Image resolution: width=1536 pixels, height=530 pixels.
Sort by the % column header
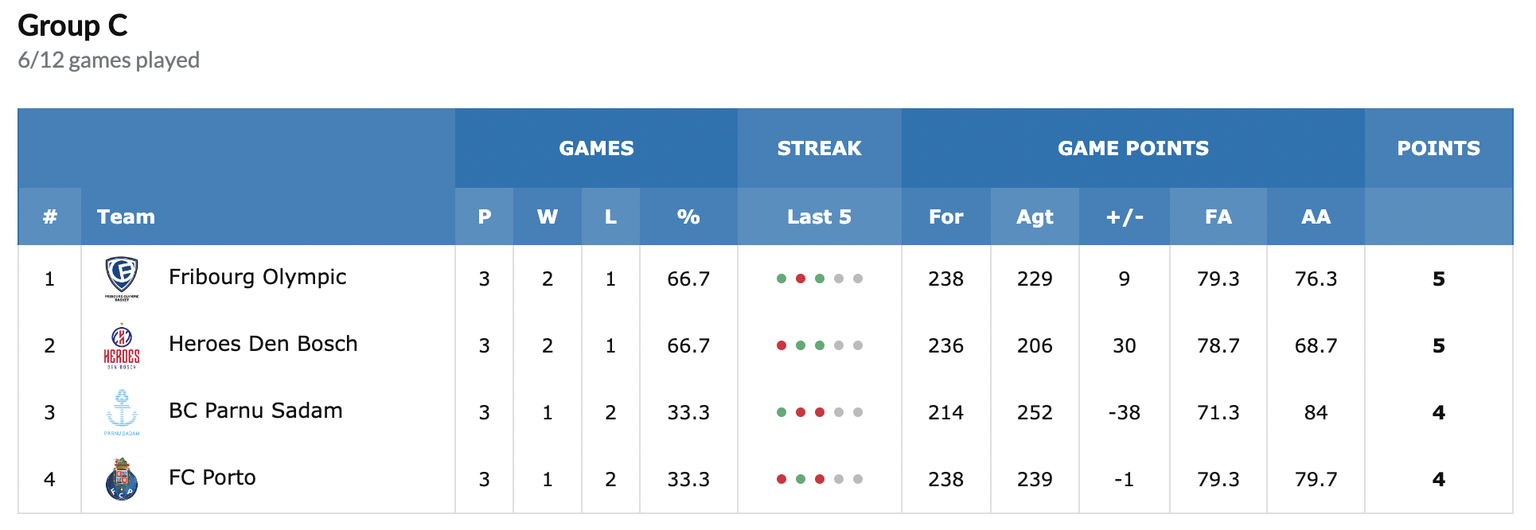pos(688,217)
